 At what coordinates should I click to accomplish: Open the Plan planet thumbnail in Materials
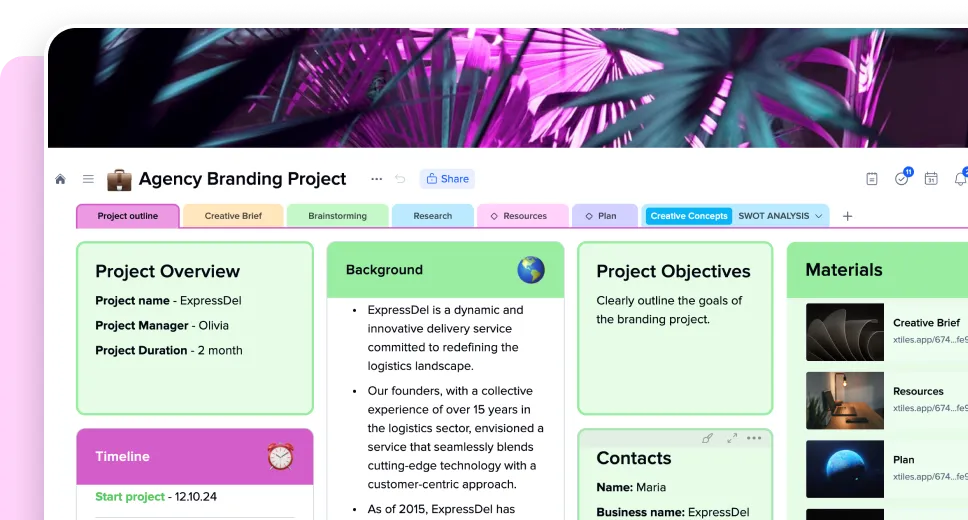tap(845, 469)
